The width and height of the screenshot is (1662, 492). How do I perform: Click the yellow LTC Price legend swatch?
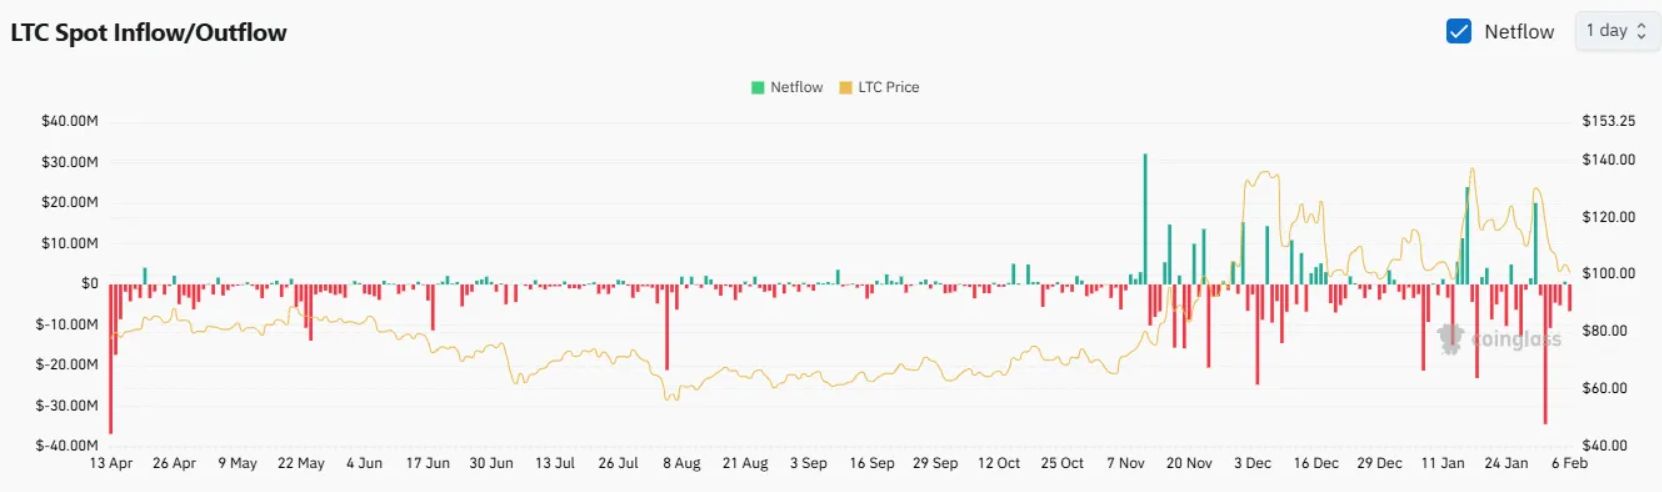(845, 88)
